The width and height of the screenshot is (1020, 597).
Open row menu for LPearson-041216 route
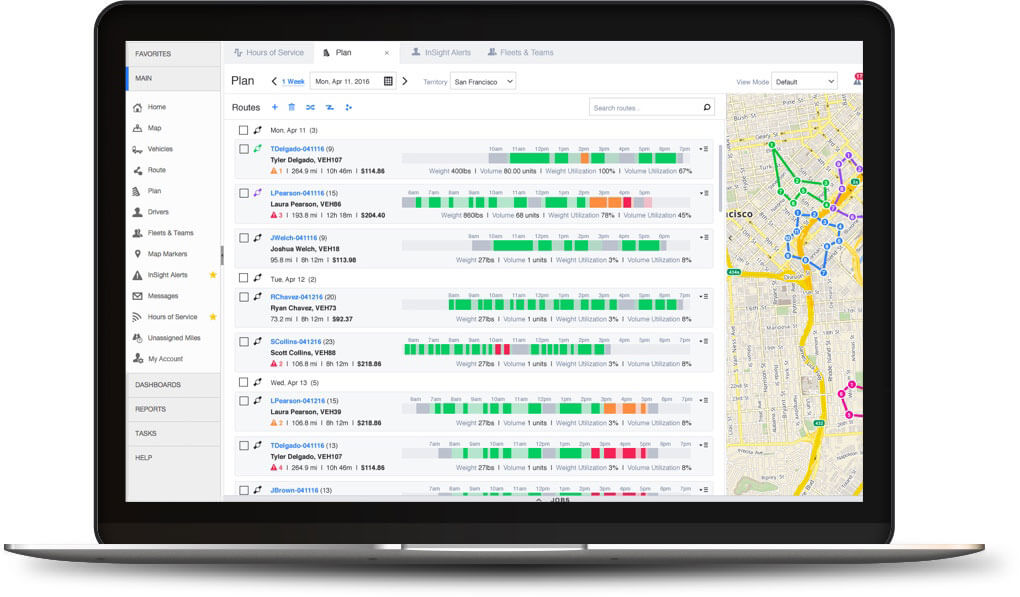(705, 400)
